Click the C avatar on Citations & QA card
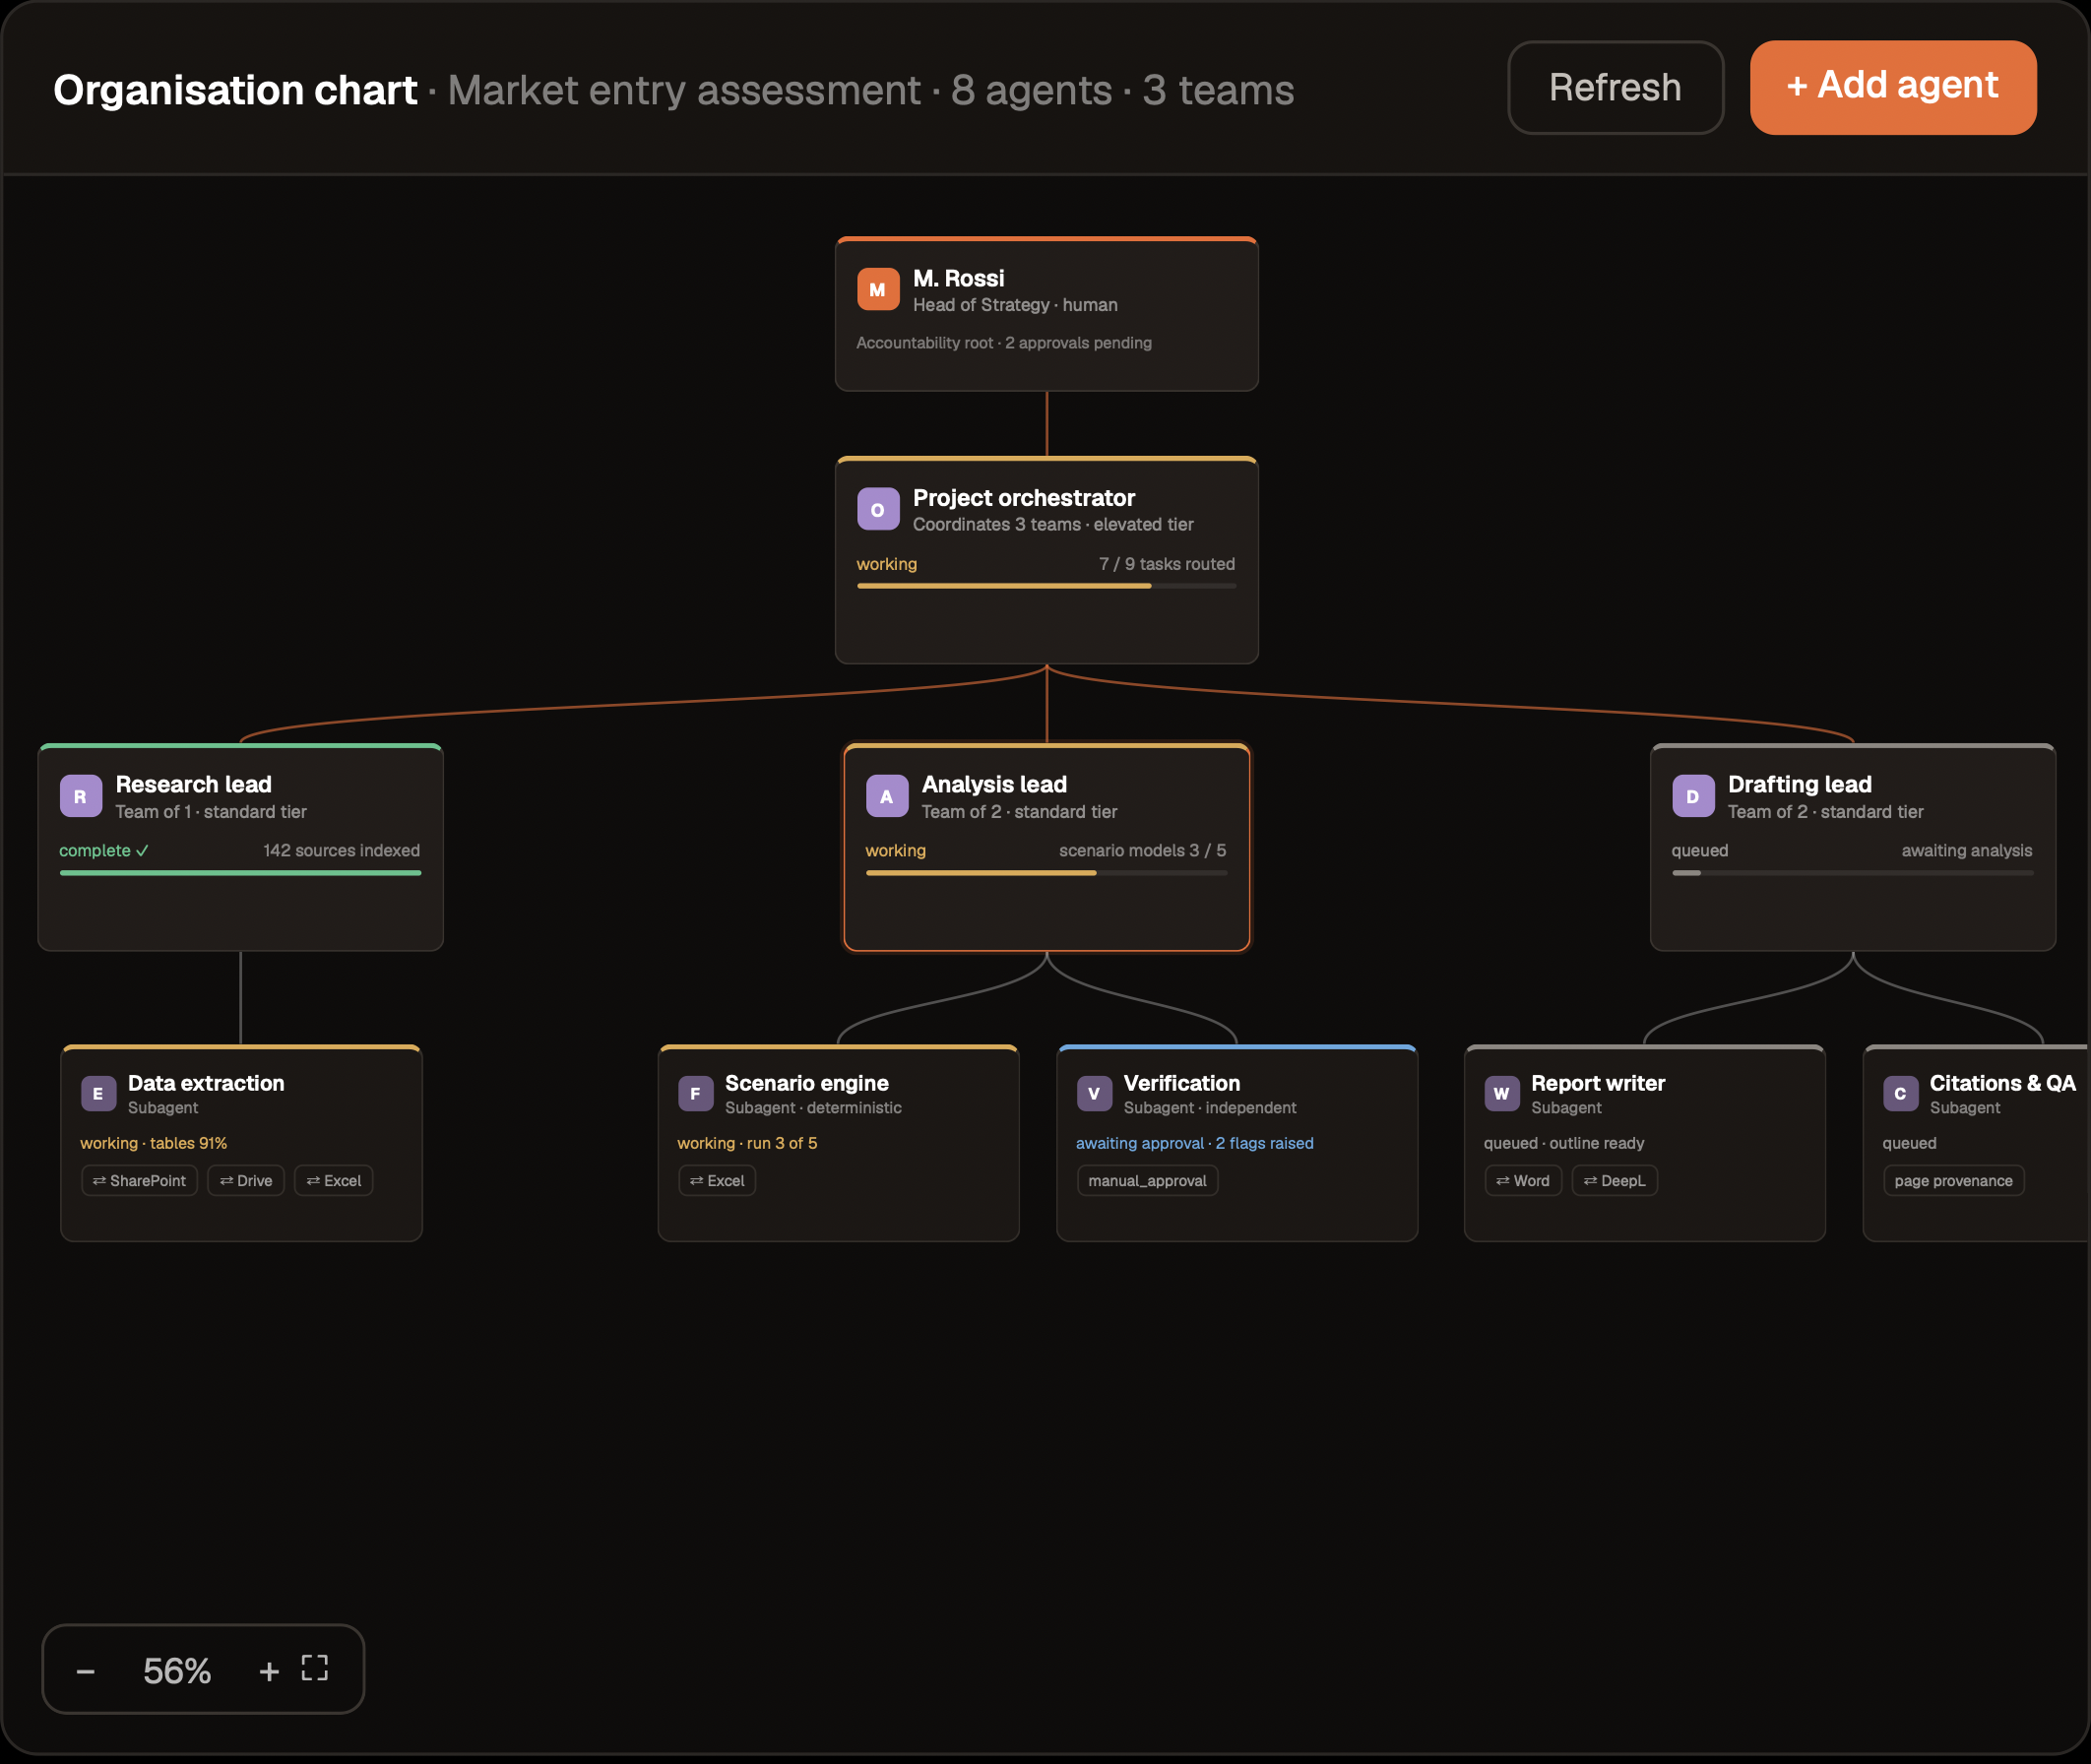Image resolution: width=2091 pixels, height=1764 pixels. 1900,1093
